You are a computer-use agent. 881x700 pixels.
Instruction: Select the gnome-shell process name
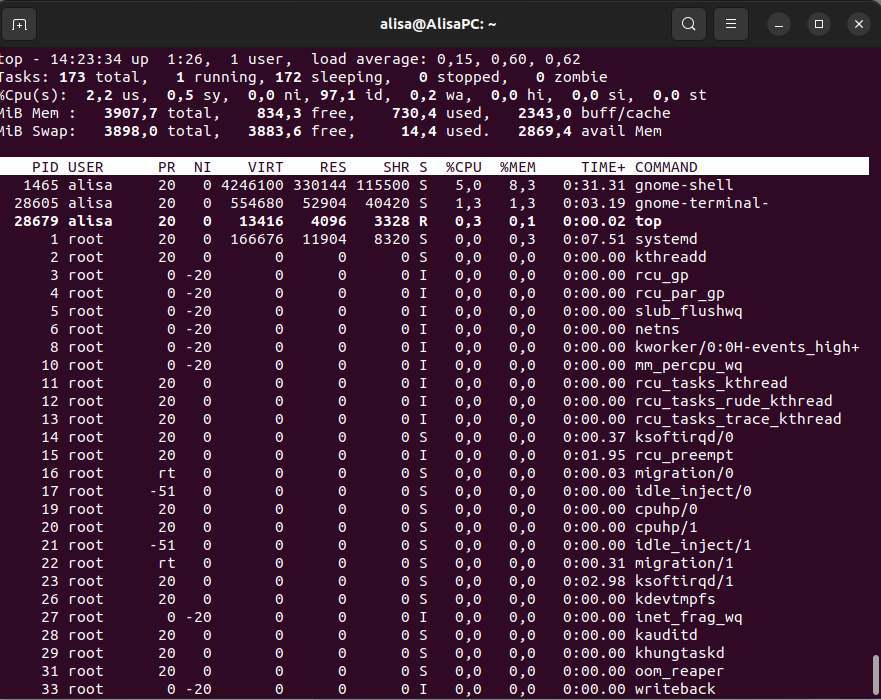point(684,185)
